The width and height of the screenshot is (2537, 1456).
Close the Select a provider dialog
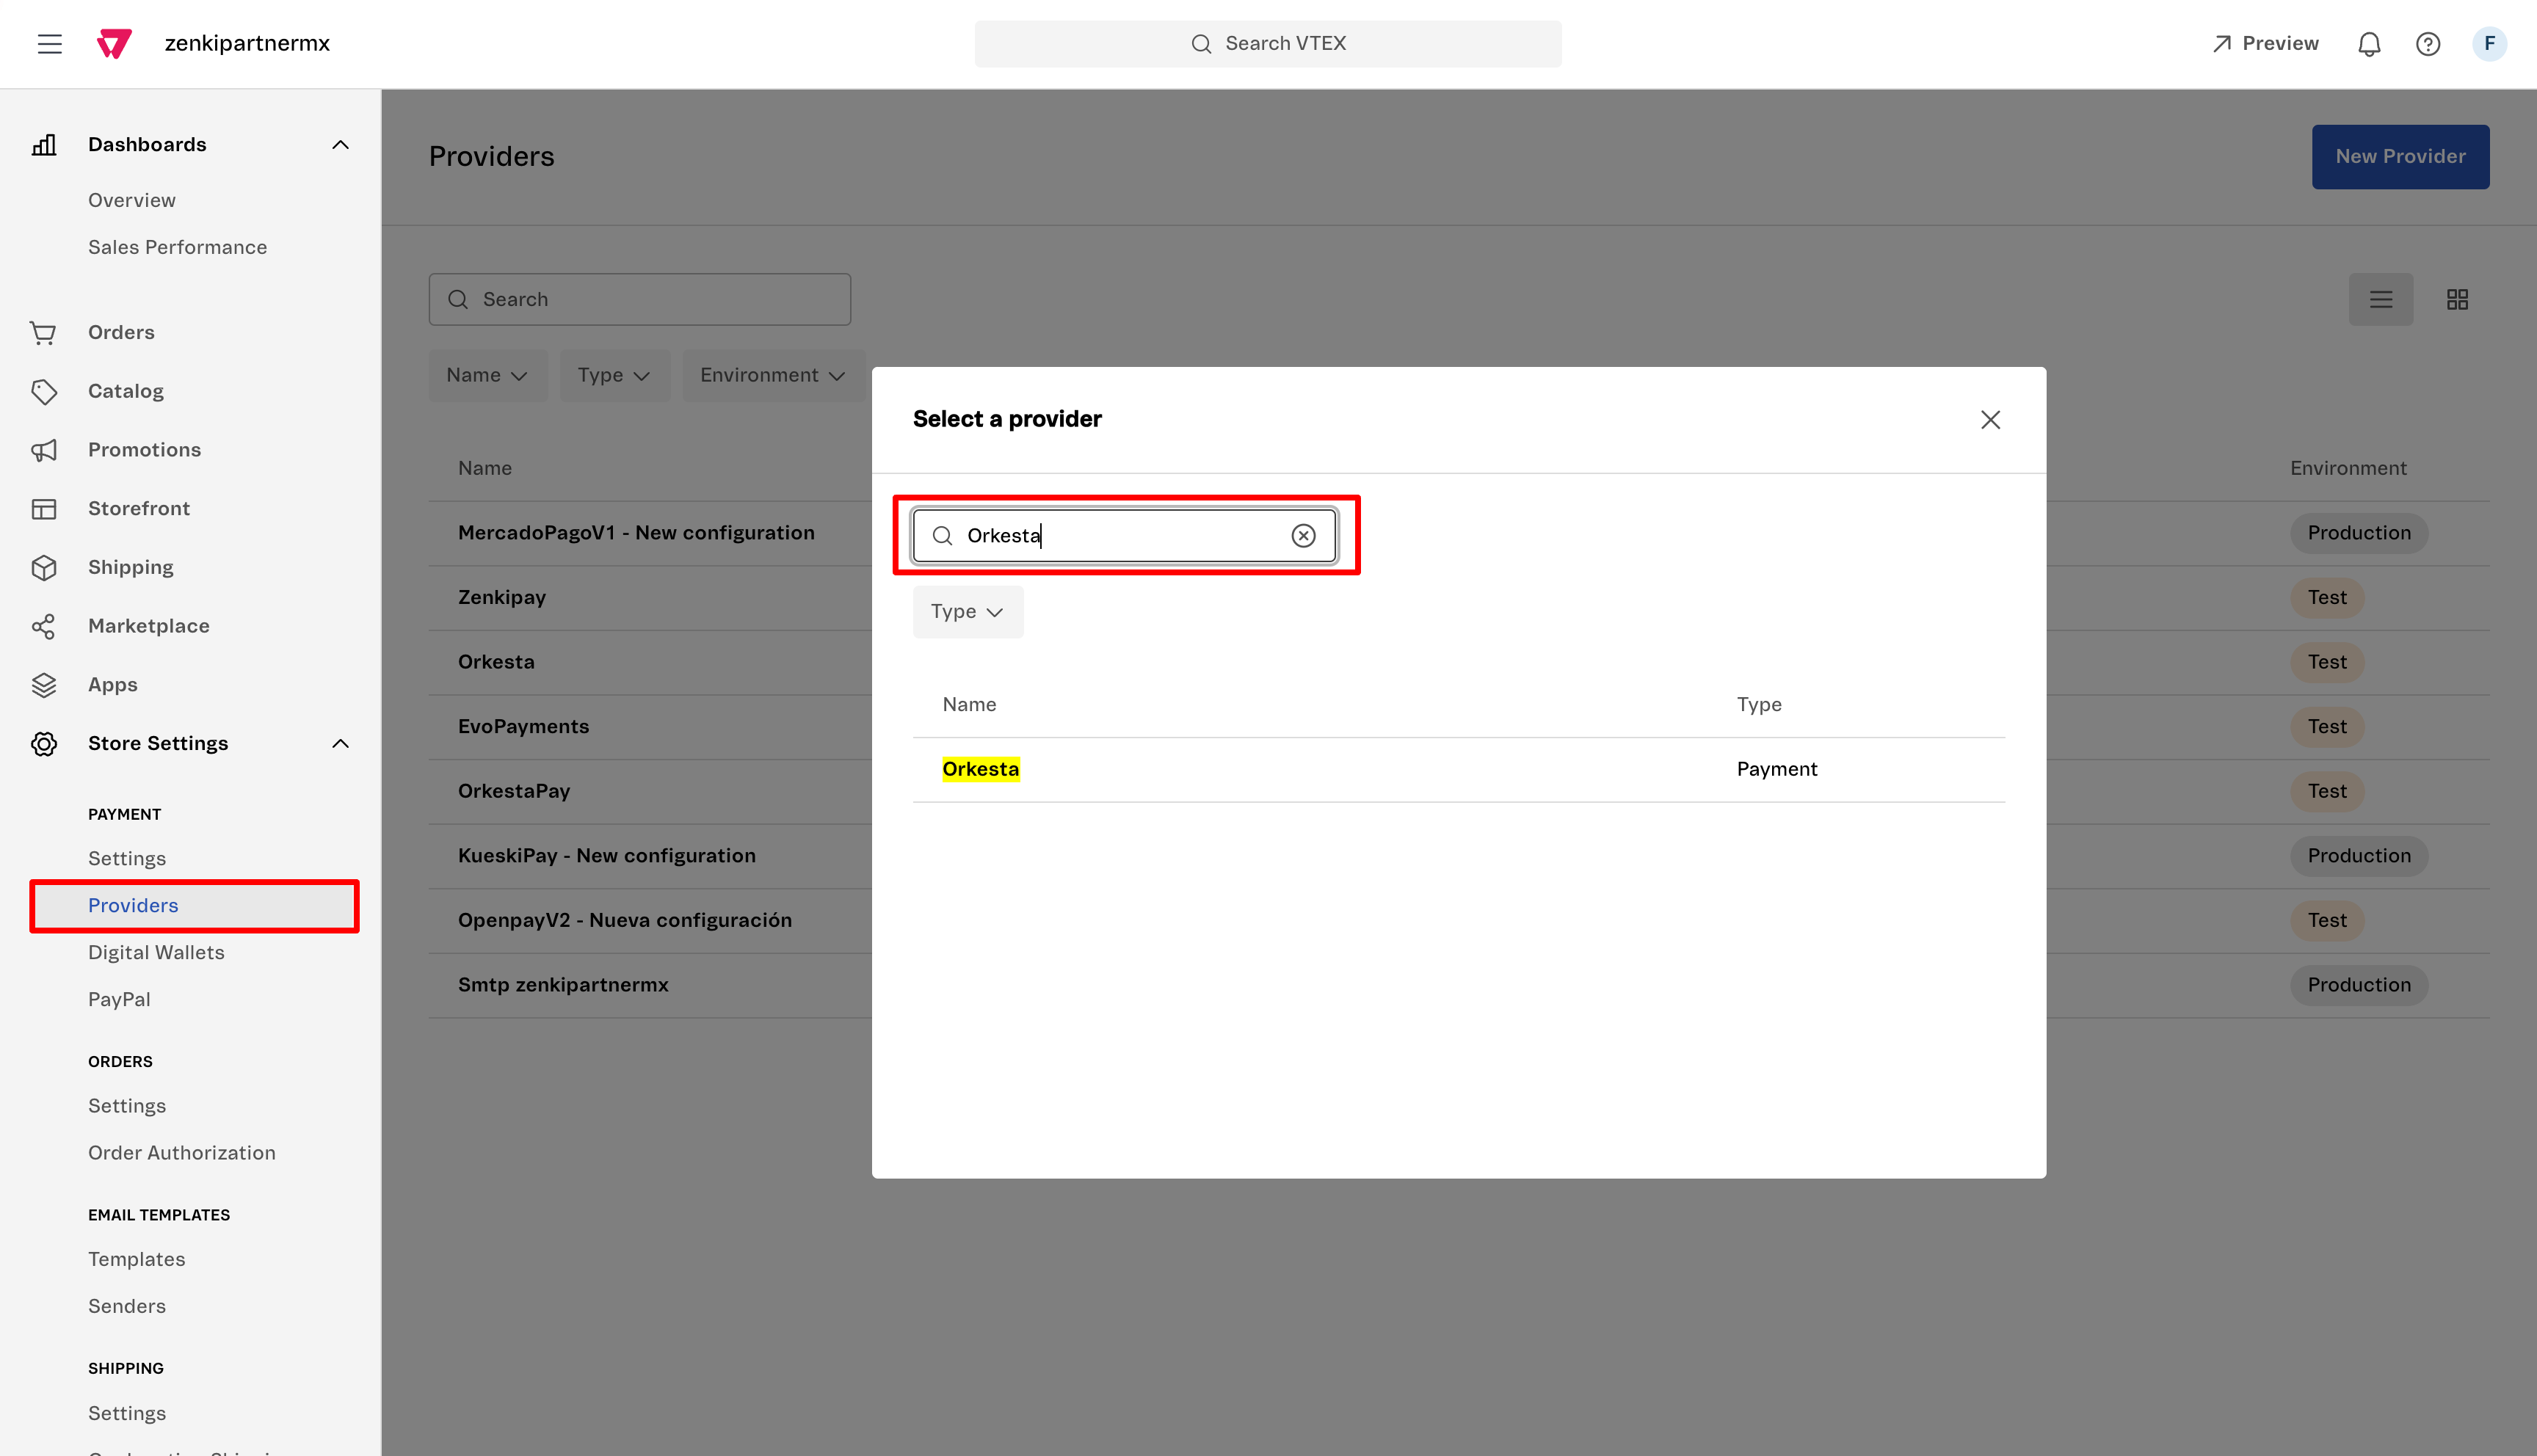tap(1990, 420)
